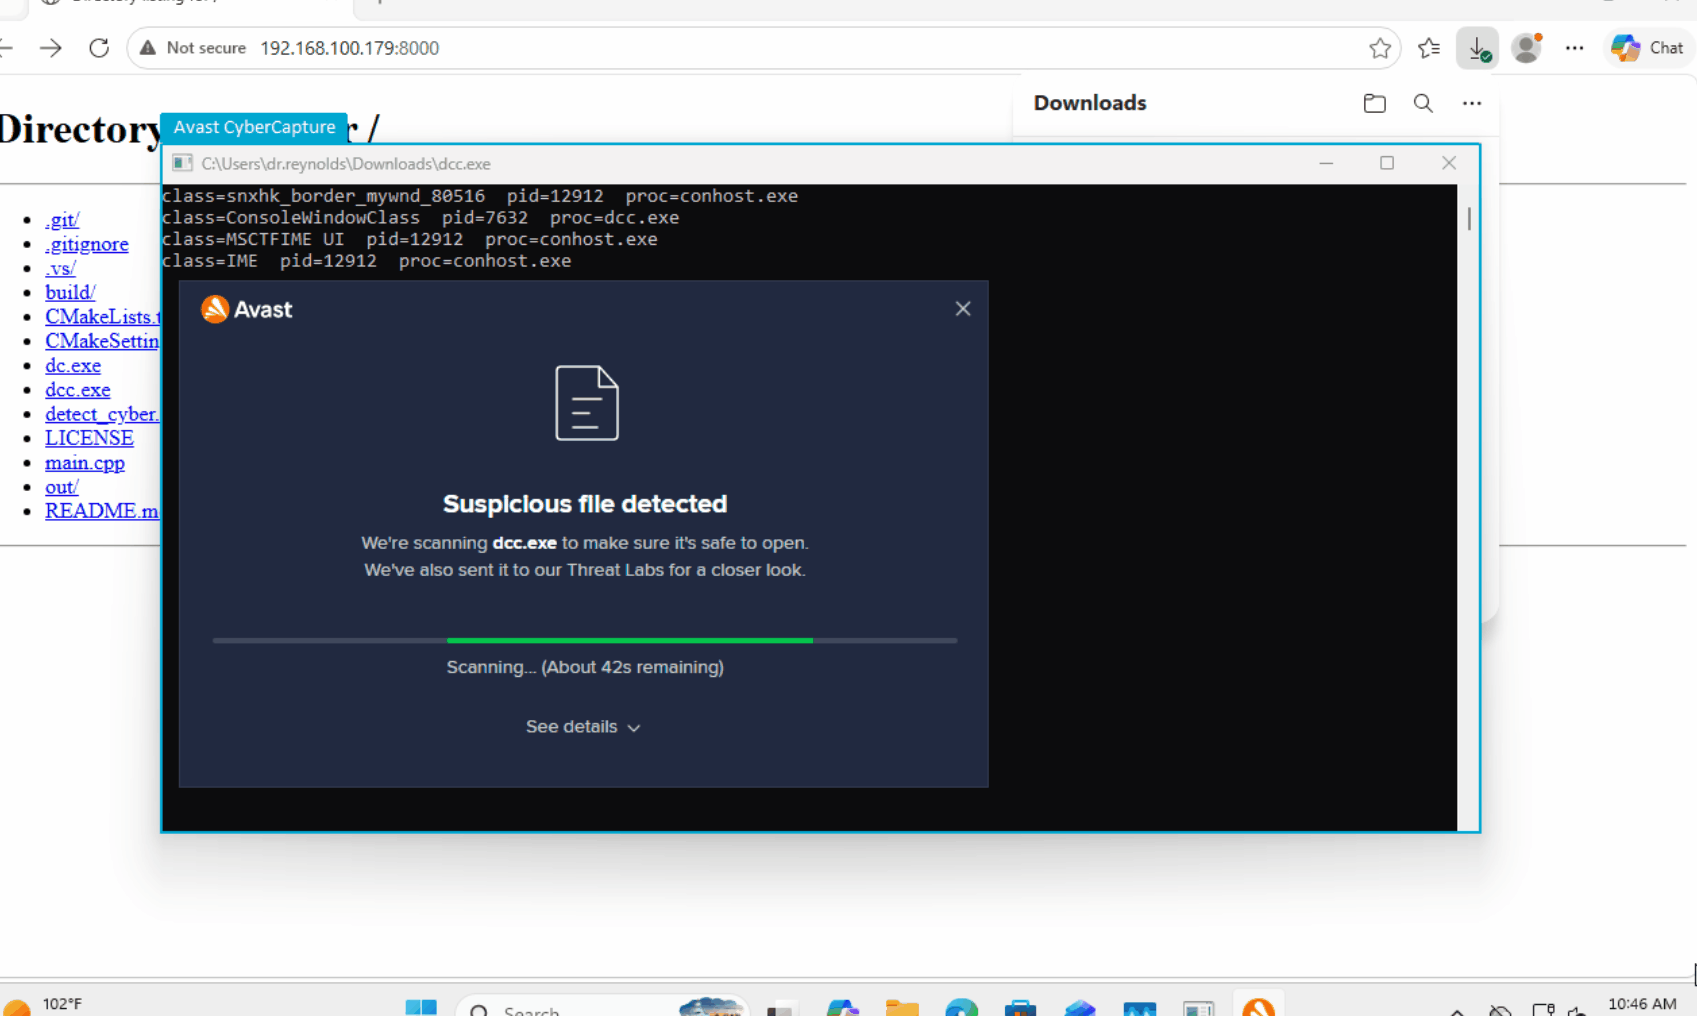This screenshot has width=1697, height=1016.
Task: Click the text 'Suspicious file detected'
Action: (585, 504)
